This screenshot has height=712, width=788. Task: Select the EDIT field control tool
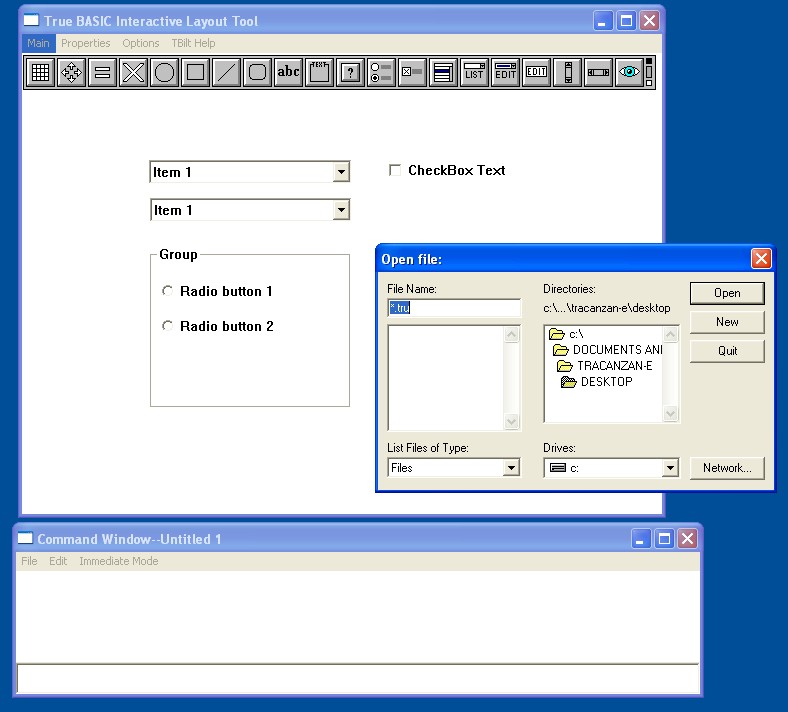(x=537, y=73)
